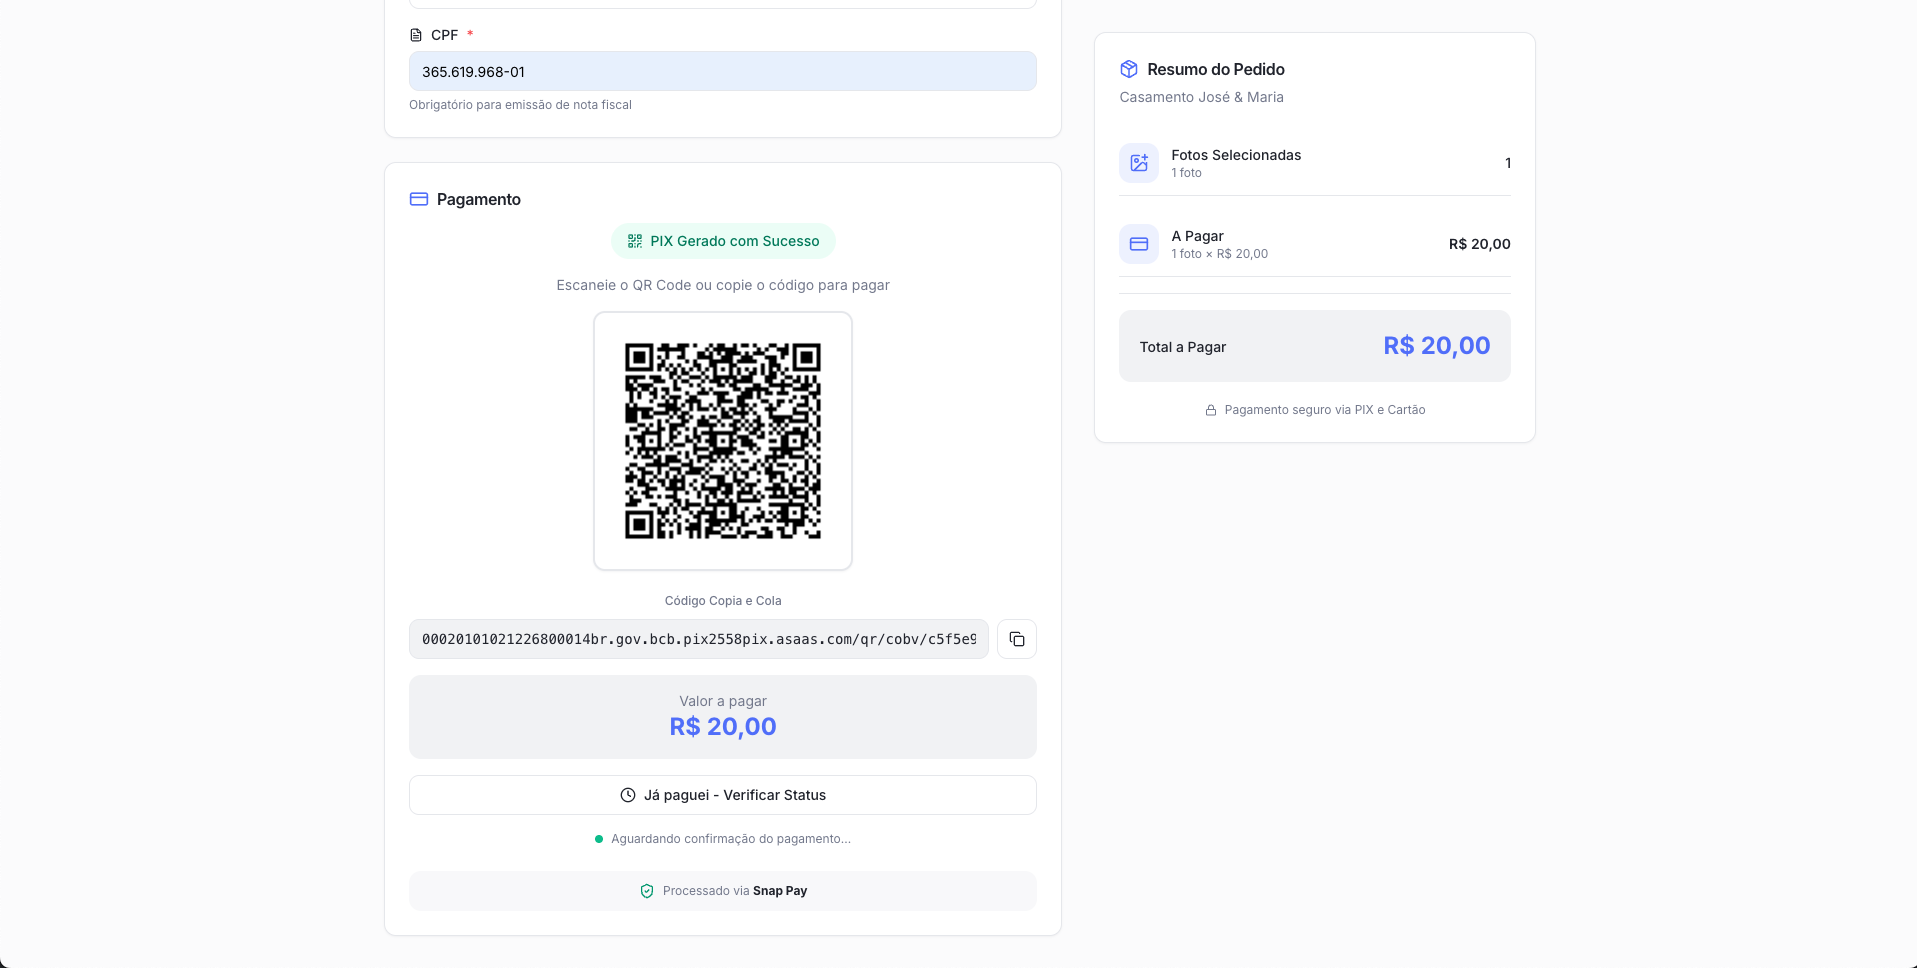Image resolution: width=1917 pixels, height=968 pixels.
Task: Click Escaneie o QR Code instruction text
Action: click(x=722, y=285)
